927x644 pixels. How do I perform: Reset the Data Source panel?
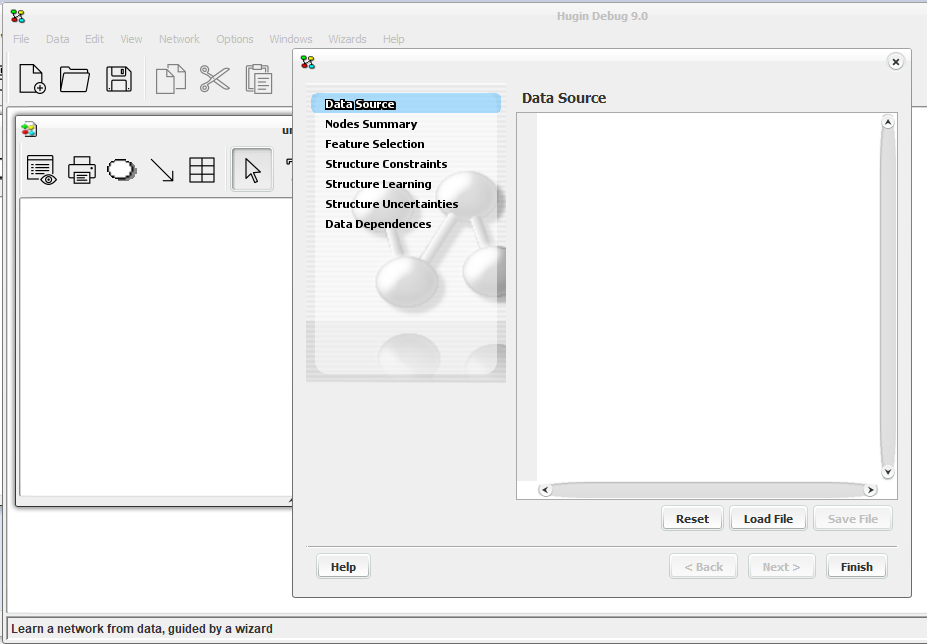692,518
